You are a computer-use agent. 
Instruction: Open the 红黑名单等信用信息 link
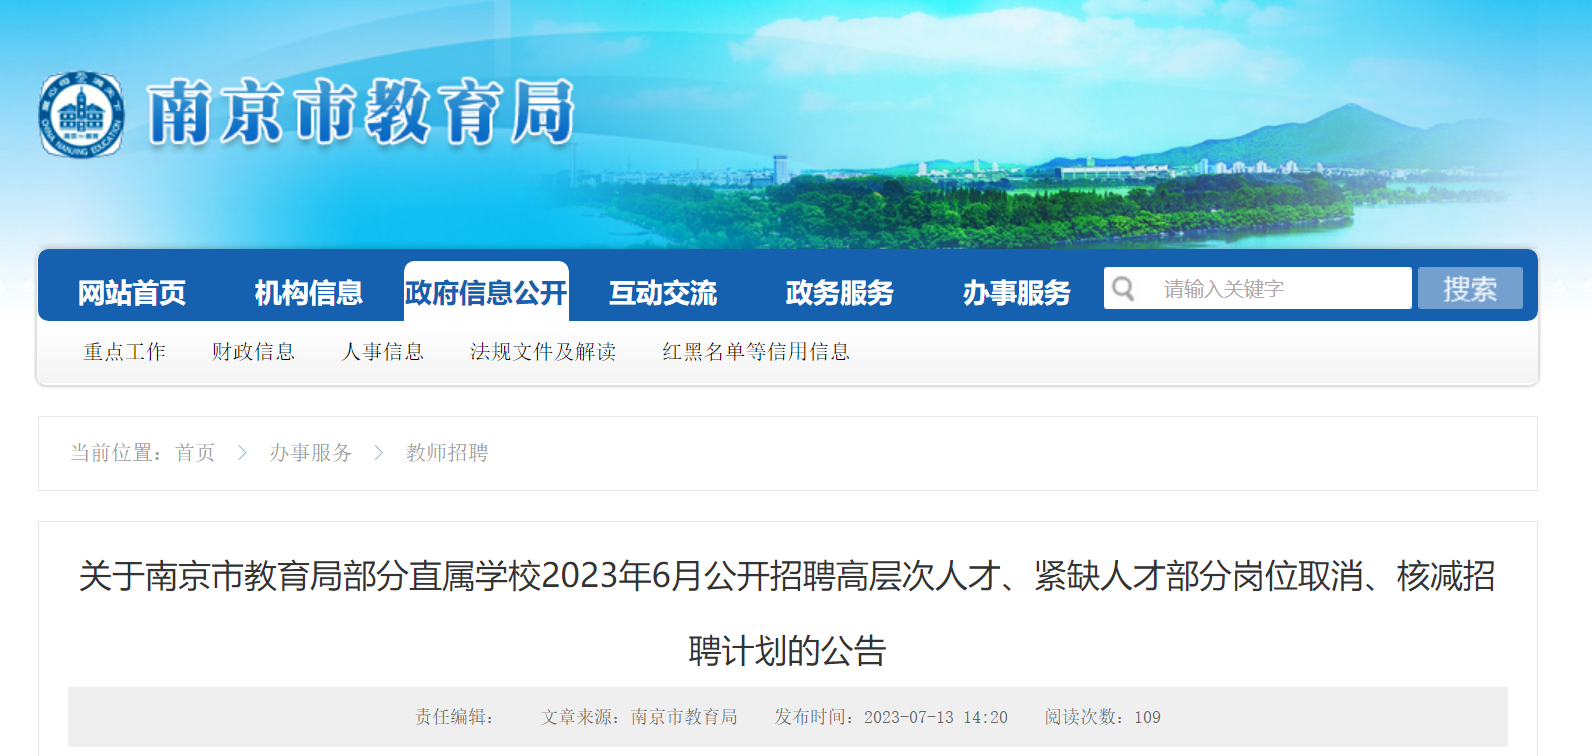pyautogui.click(x=756, y=352)
